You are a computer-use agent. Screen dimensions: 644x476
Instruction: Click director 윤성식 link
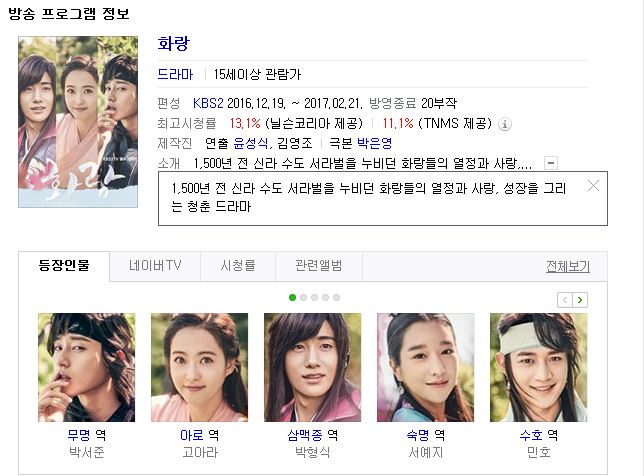(x=251, y=143)
